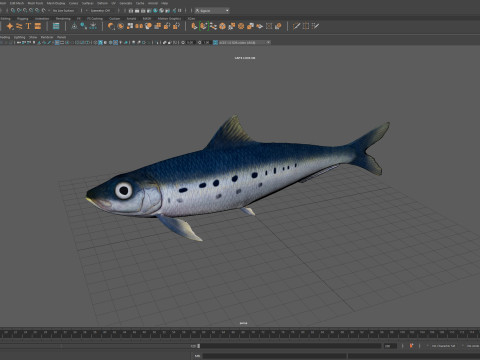
Task: Click the range slider handle
Action: (x=199, y=346)
